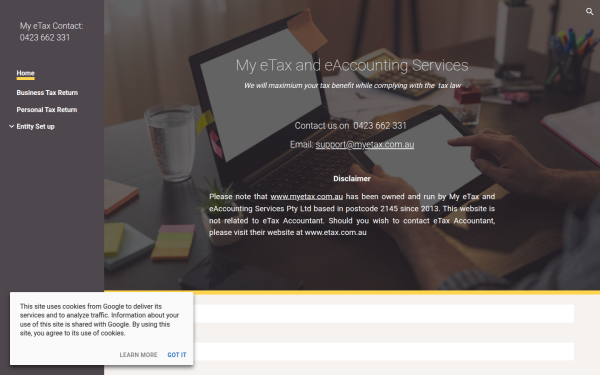Select the My eTax and eAccounting Services heading
This screenshot has height=375, width=600.
[352, 65]
